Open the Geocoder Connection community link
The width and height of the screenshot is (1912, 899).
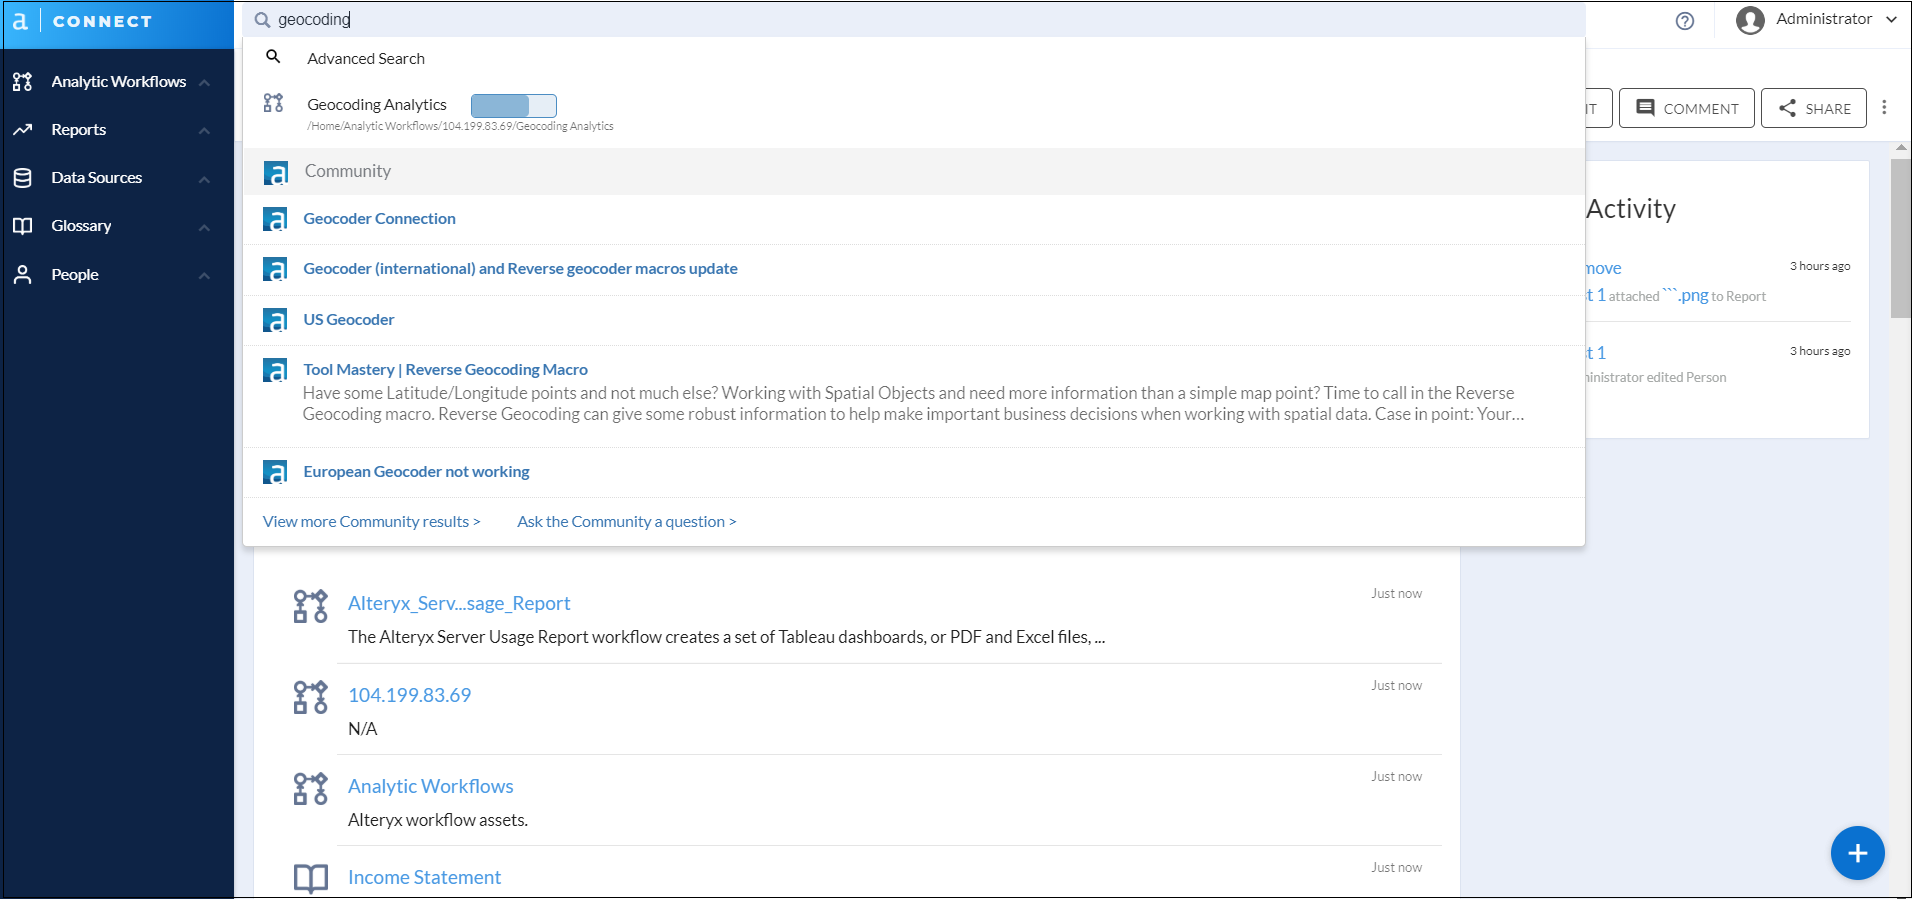pos(379,219)
